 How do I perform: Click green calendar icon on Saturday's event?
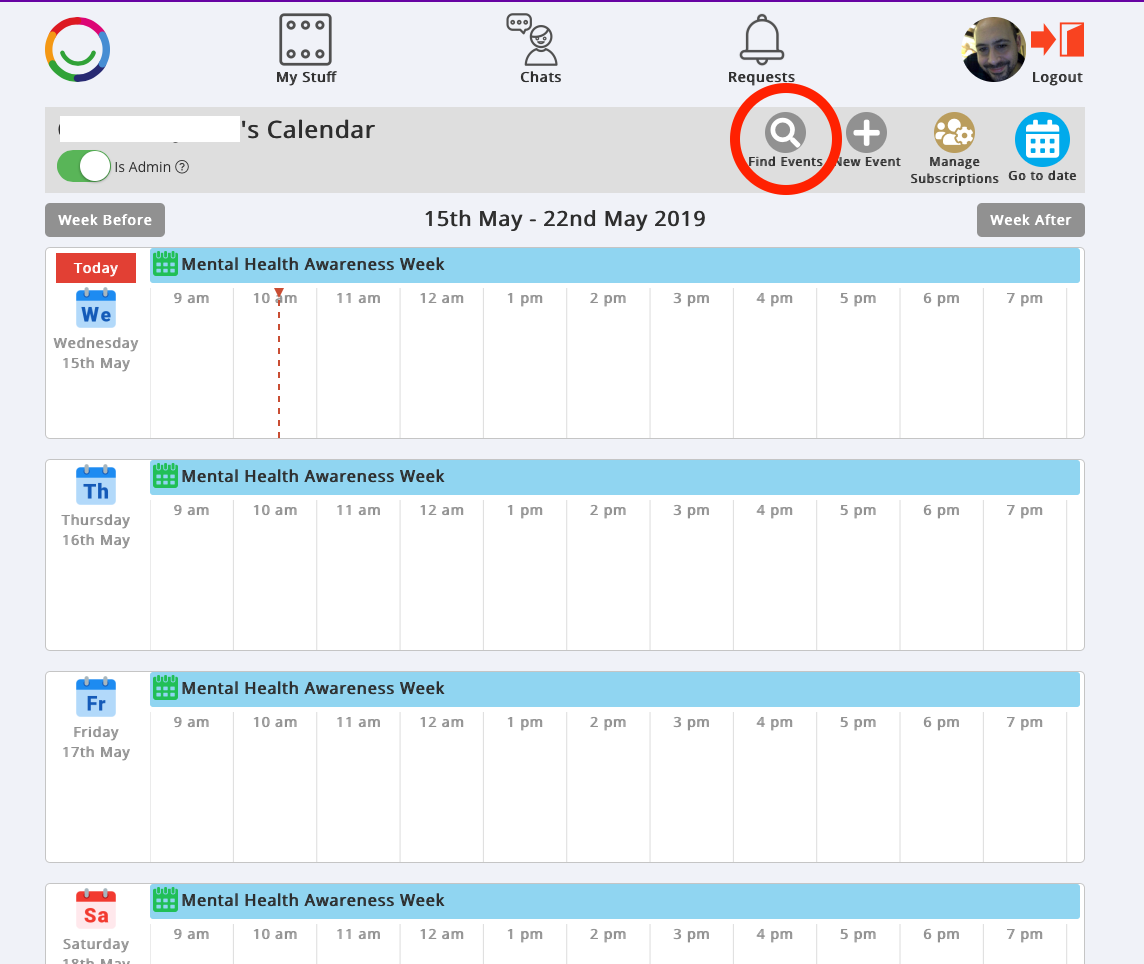[x=166, y=900]
